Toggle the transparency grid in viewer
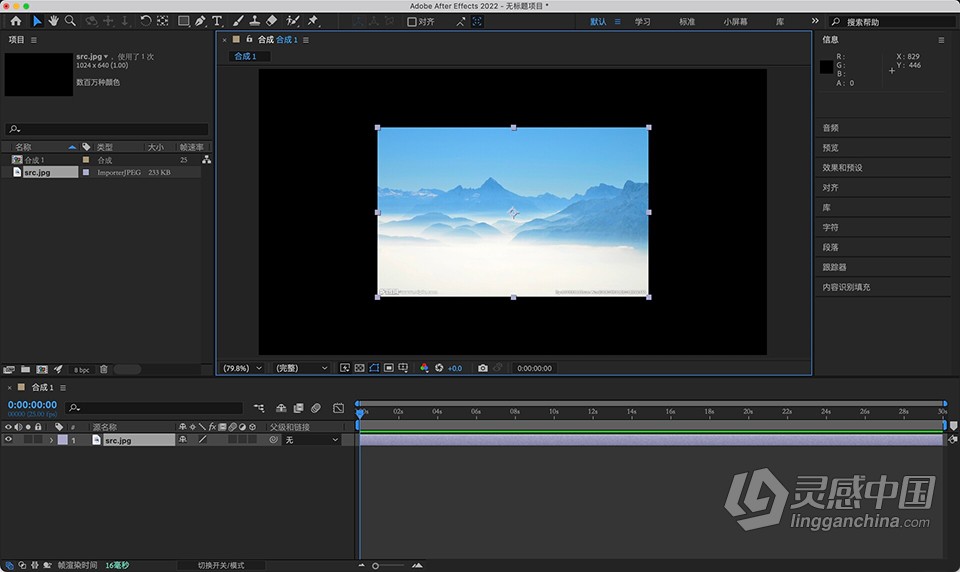Screen dimensions: 960x572 pos(359,368)
